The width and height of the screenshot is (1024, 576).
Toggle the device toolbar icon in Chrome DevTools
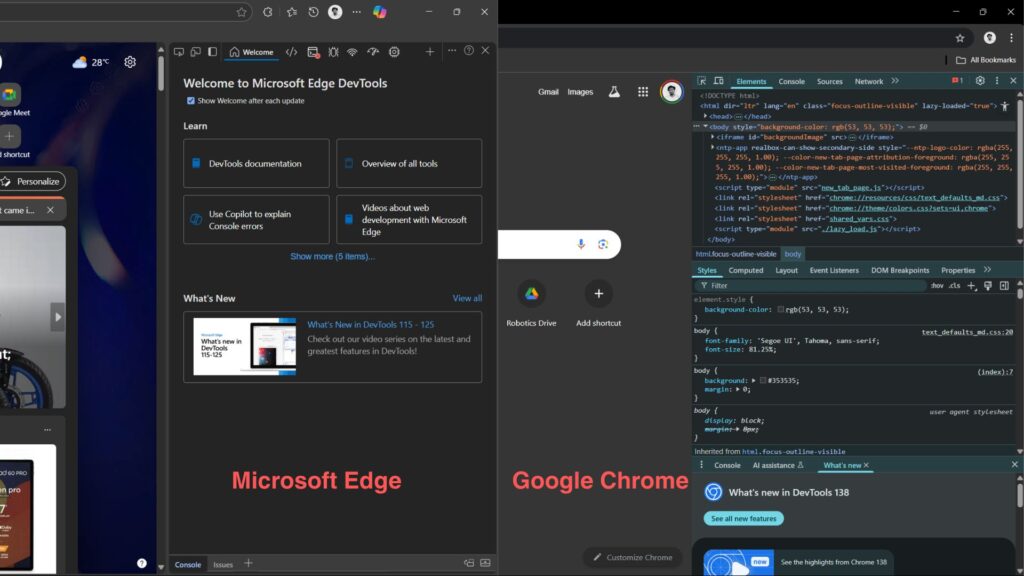pos(719,81)
